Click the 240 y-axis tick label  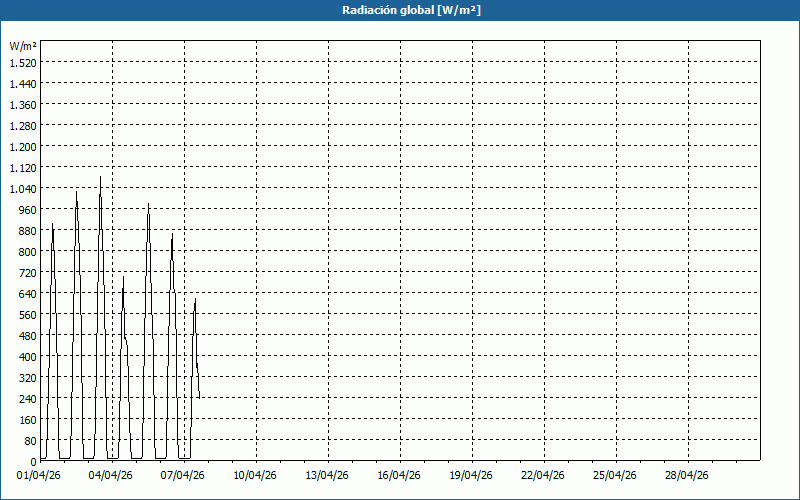click(26, 399)
